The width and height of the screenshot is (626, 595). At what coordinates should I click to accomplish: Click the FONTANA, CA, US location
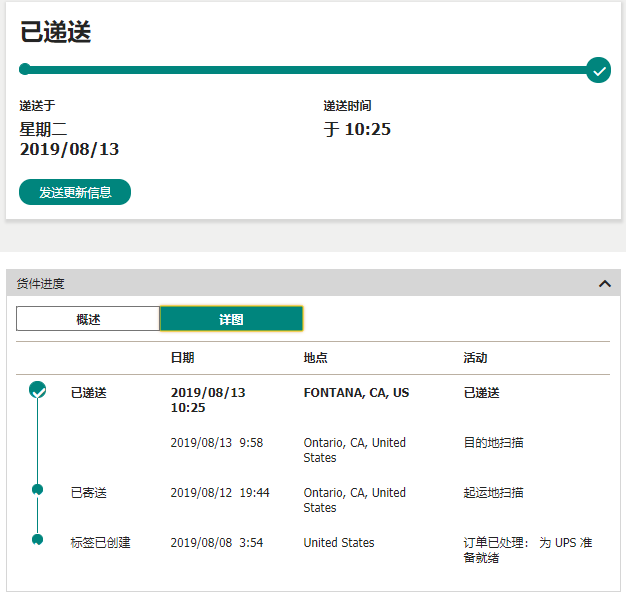[356, 393]
